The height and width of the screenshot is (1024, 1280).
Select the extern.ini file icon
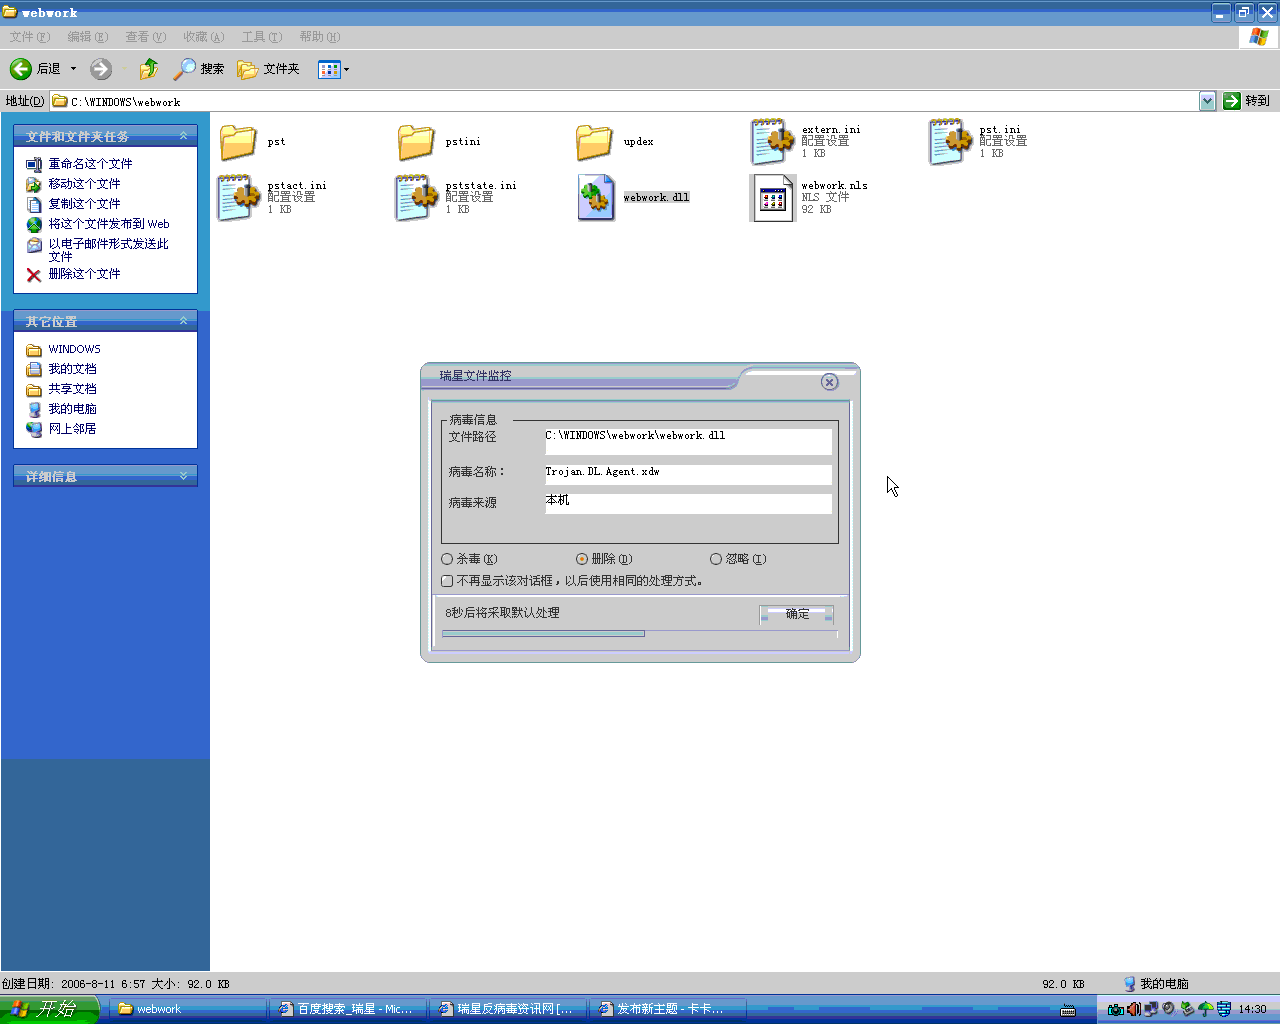[x=772, y=142]
